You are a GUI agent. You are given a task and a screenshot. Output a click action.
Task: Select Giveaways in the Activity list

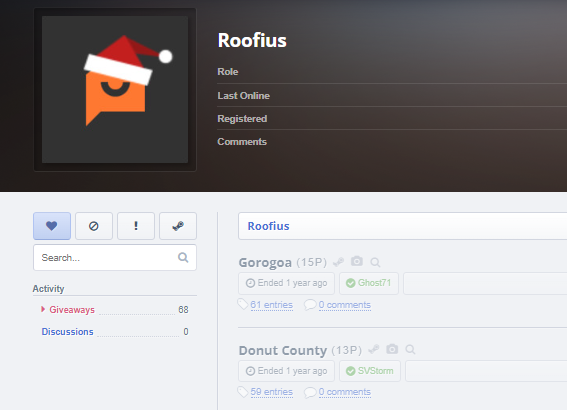(72, 310)
